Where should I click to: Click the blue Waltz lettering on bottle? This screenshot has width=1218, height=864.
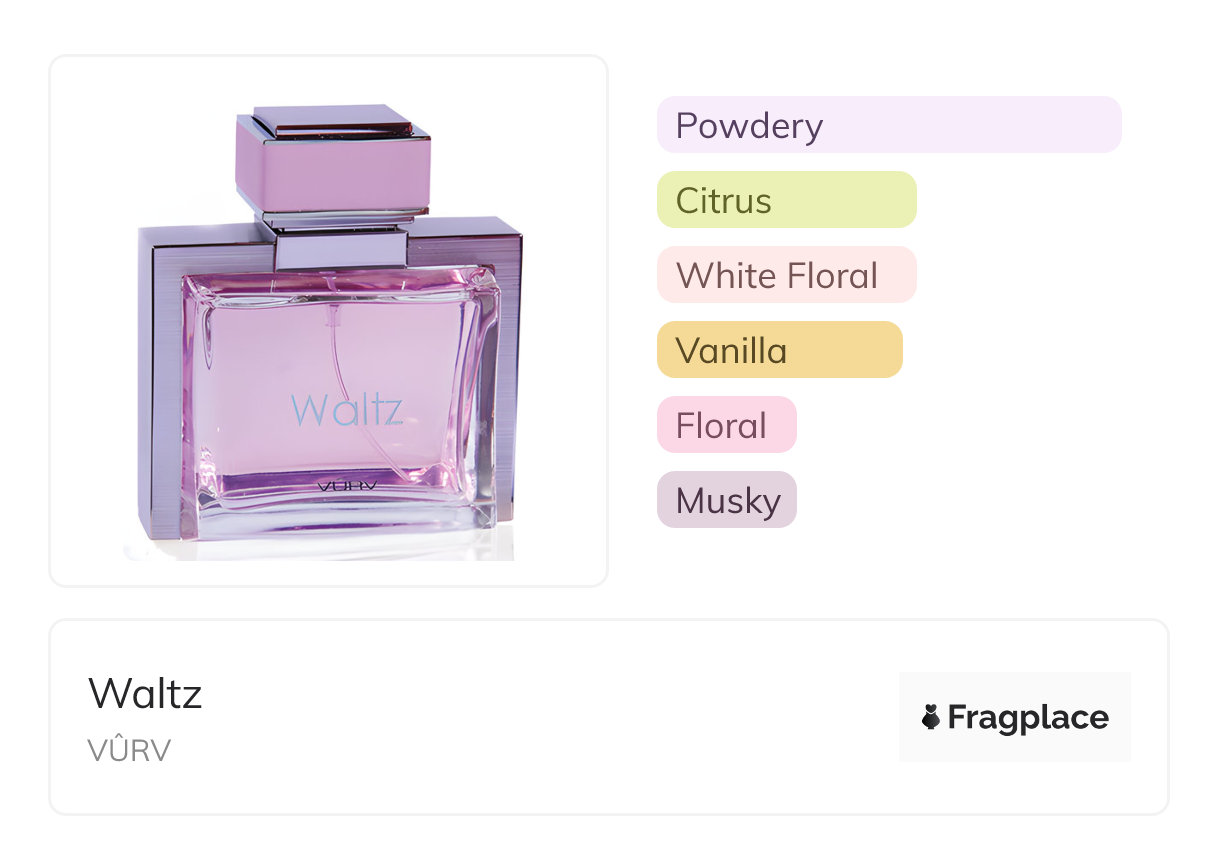(x=347, y=410)
